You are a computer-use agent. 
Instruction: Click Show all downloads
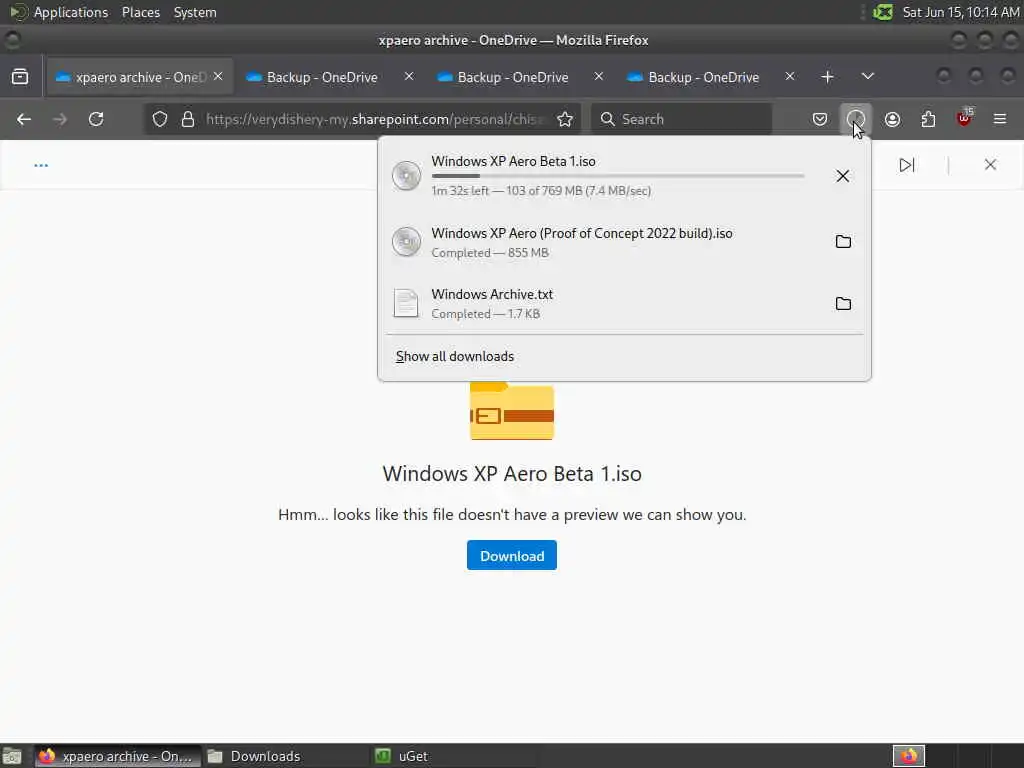click(455, 357)
